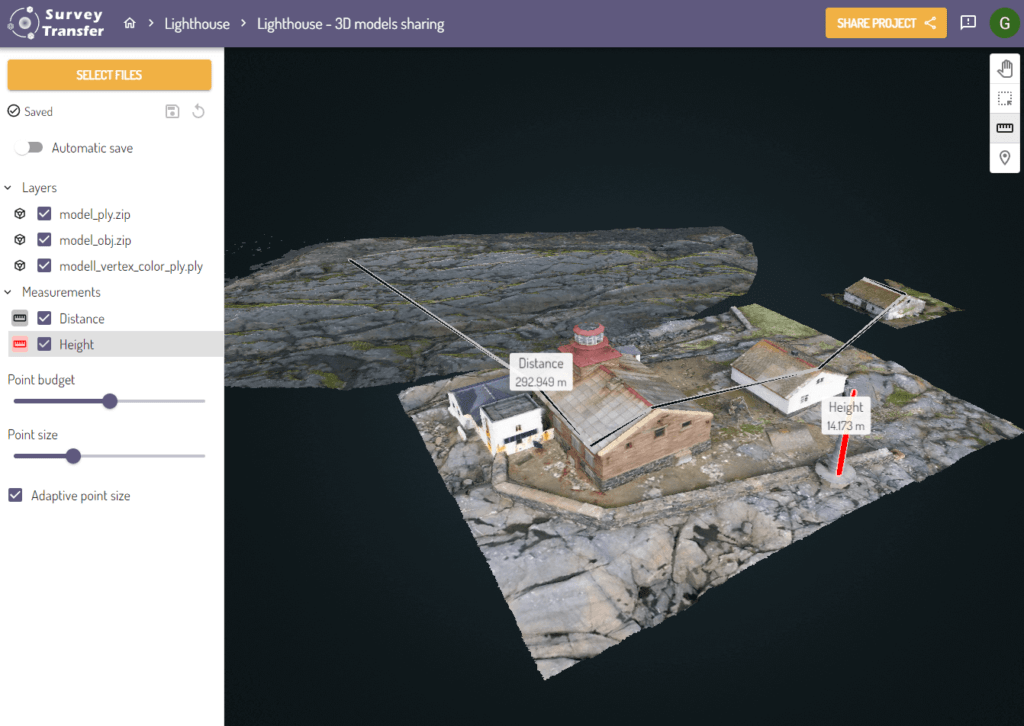1024x726 pixels.
Task: Open the user account avatar G
Action: coord(1003,23)
